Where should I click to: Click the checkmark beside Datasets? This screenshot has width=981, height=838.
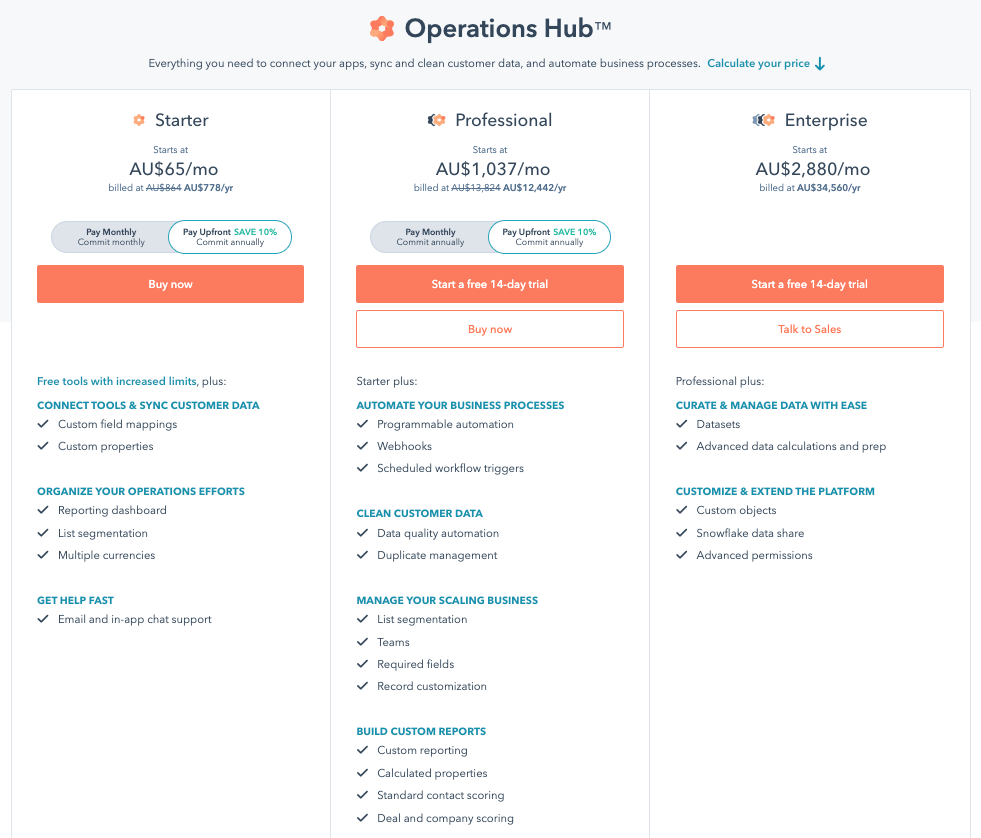682,424
